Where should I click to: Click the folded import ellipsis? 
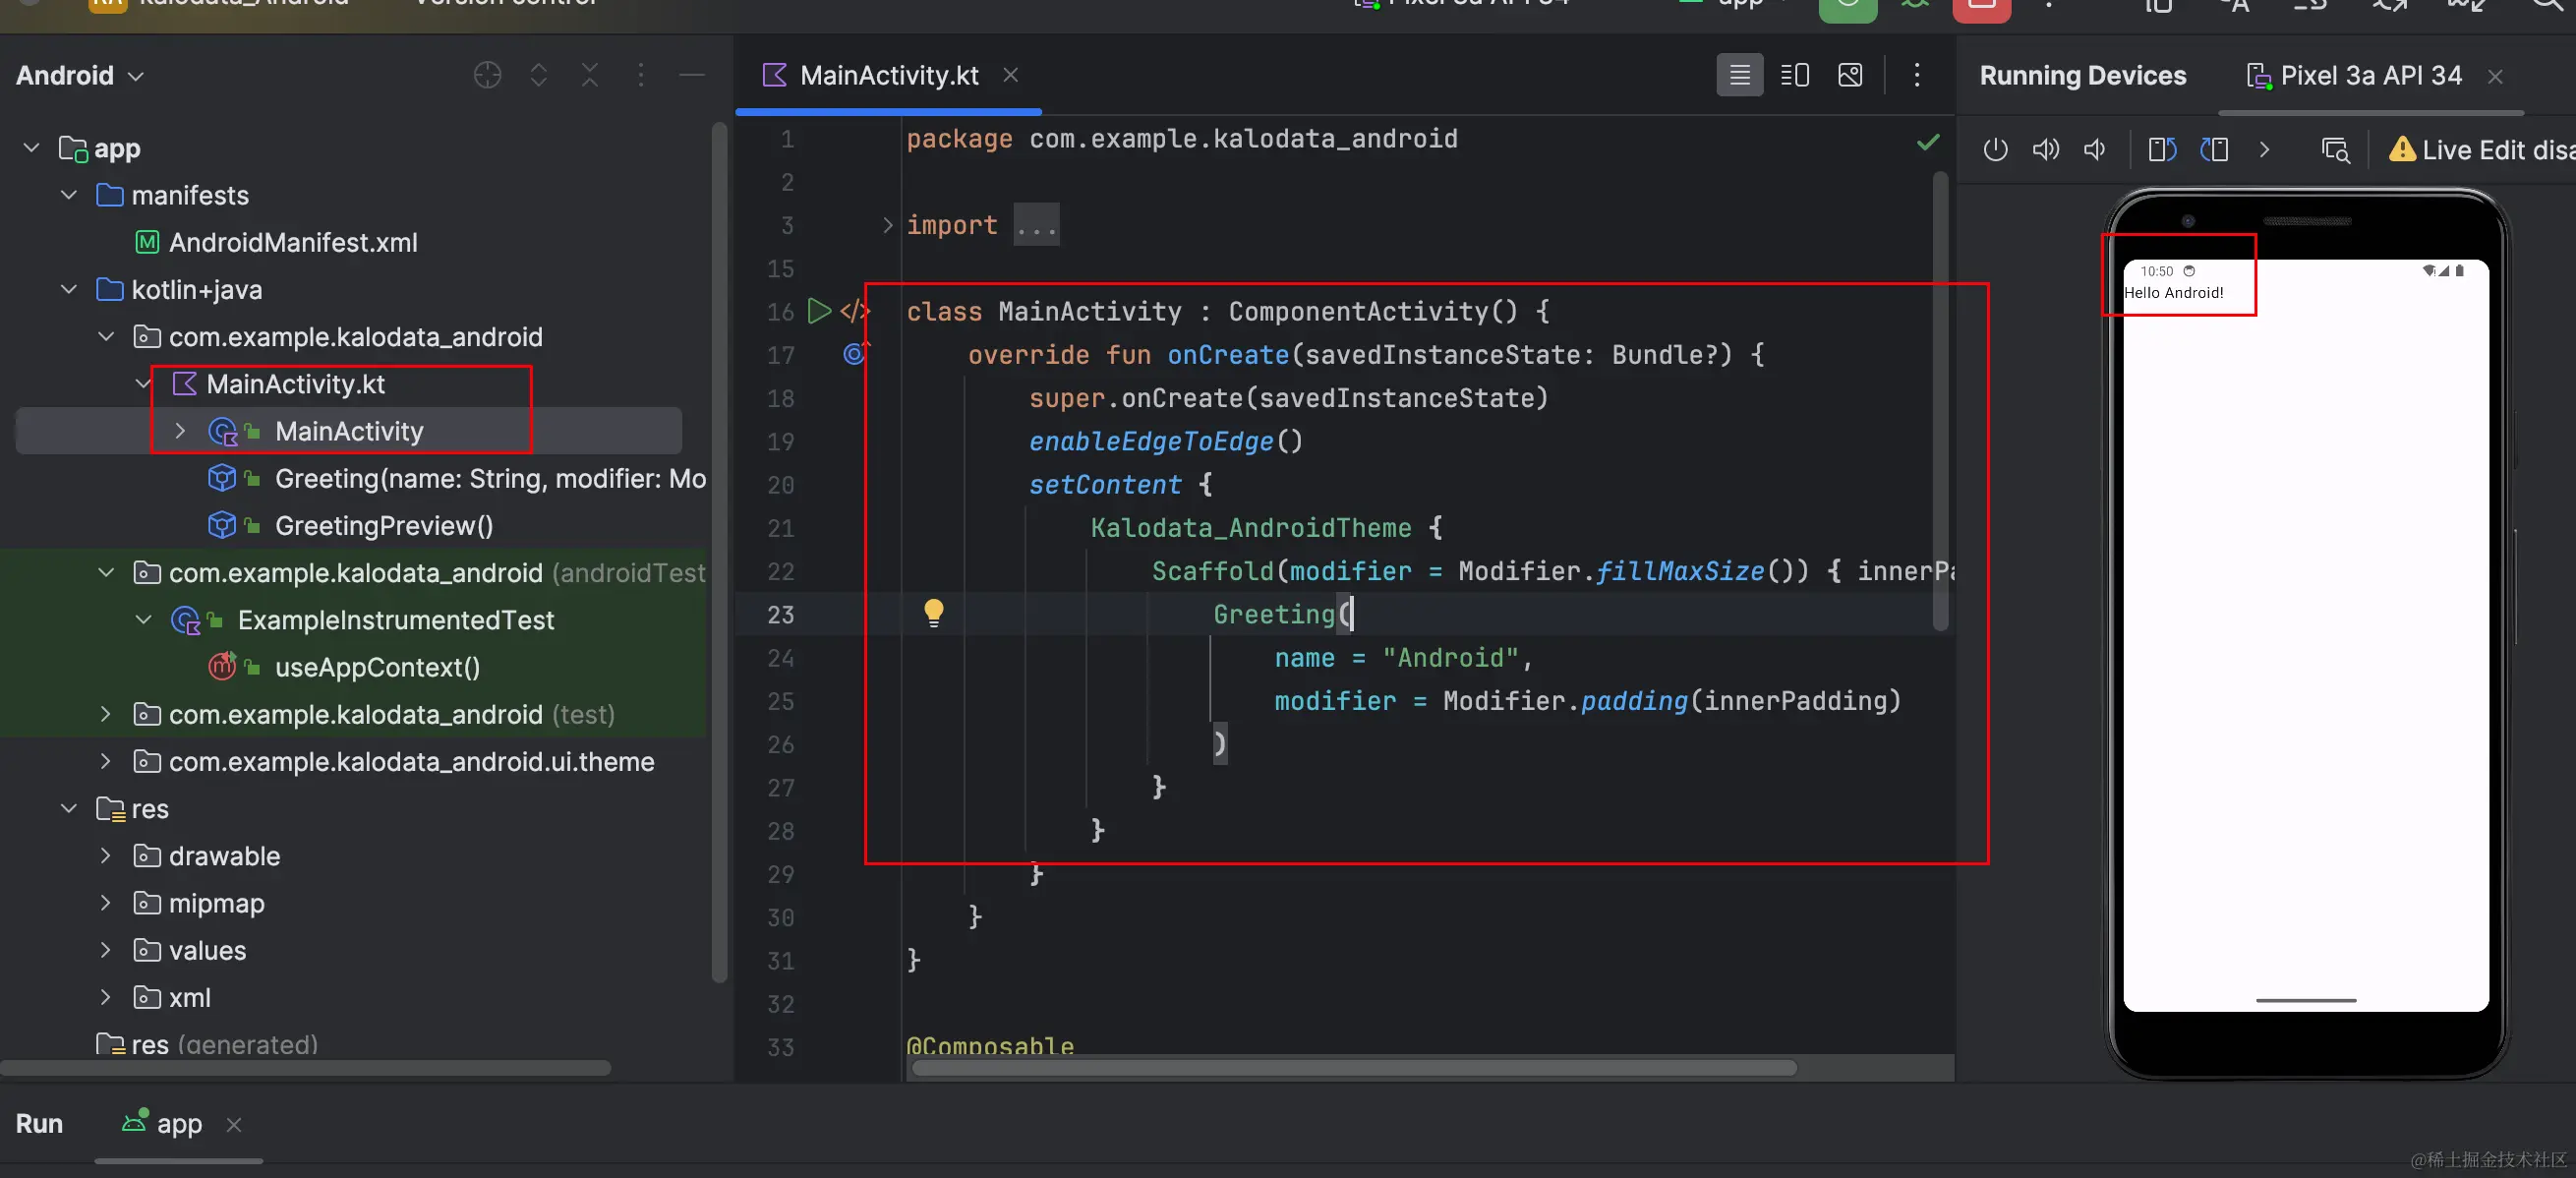[1036, 225]
